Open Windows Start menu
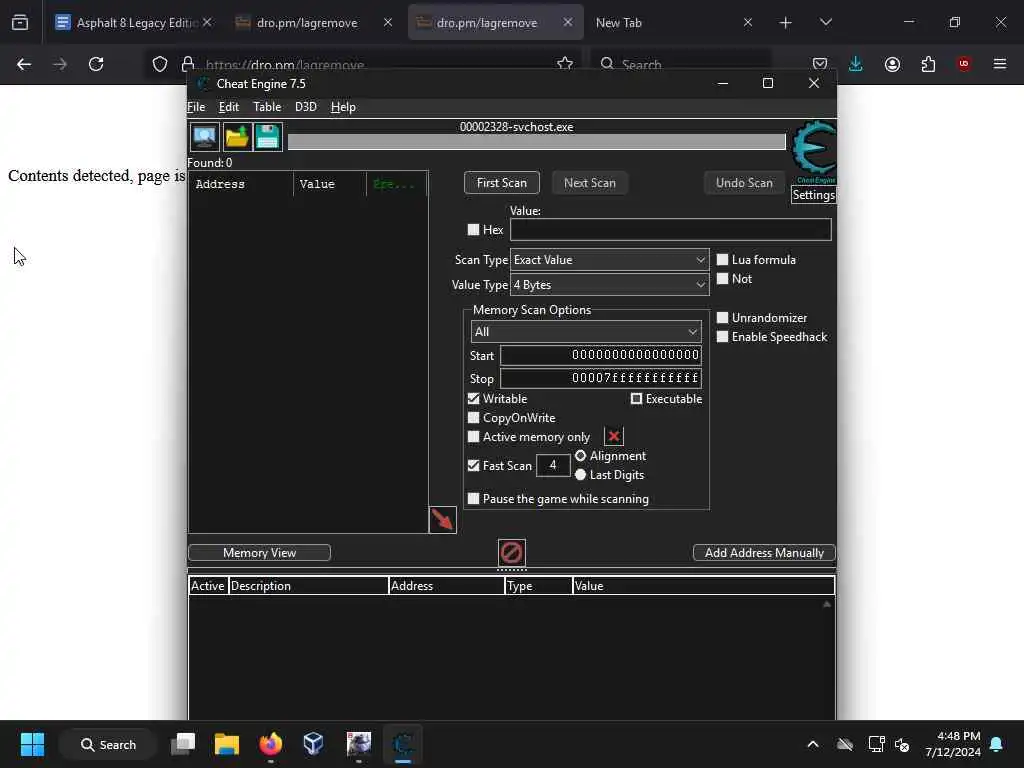1024x768 pixels. 32,744
